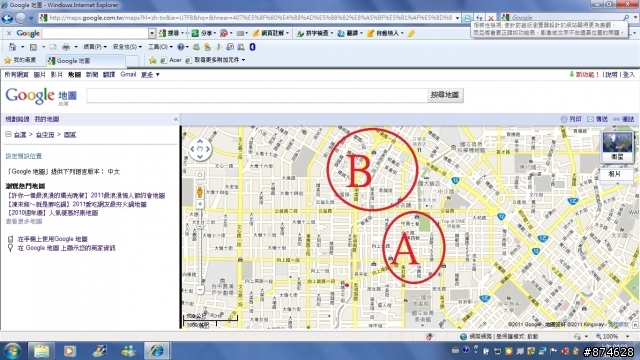The height and width of the screenshot is (360, 640).
Task: Select the Street View pegman icon
Action: [200, 191]
